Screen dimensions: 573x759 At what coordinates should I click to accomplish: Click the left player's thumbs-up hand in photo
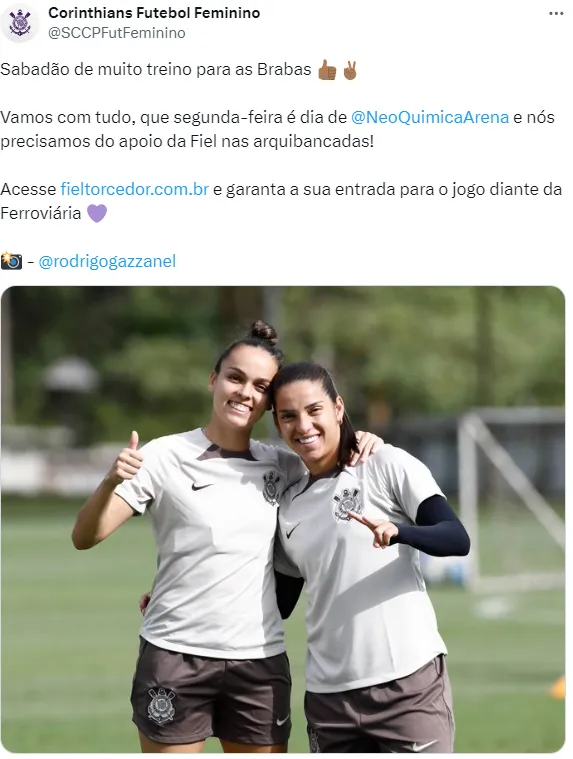pyautogui.click(x=126, y=458)
